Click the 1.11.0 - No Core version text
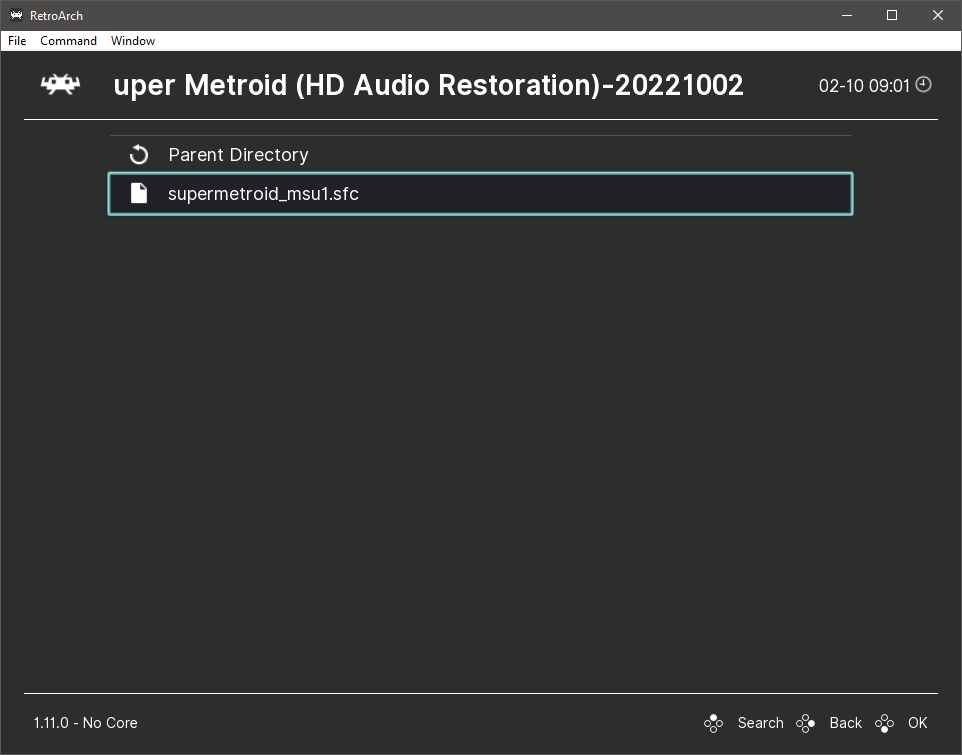The image size is (962, 755). [x=86, y=723]
